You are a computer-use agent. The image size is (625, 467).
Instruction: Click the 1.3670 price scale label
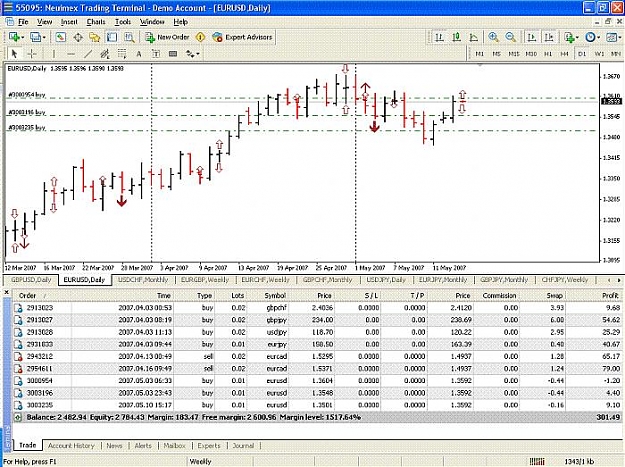611,76
